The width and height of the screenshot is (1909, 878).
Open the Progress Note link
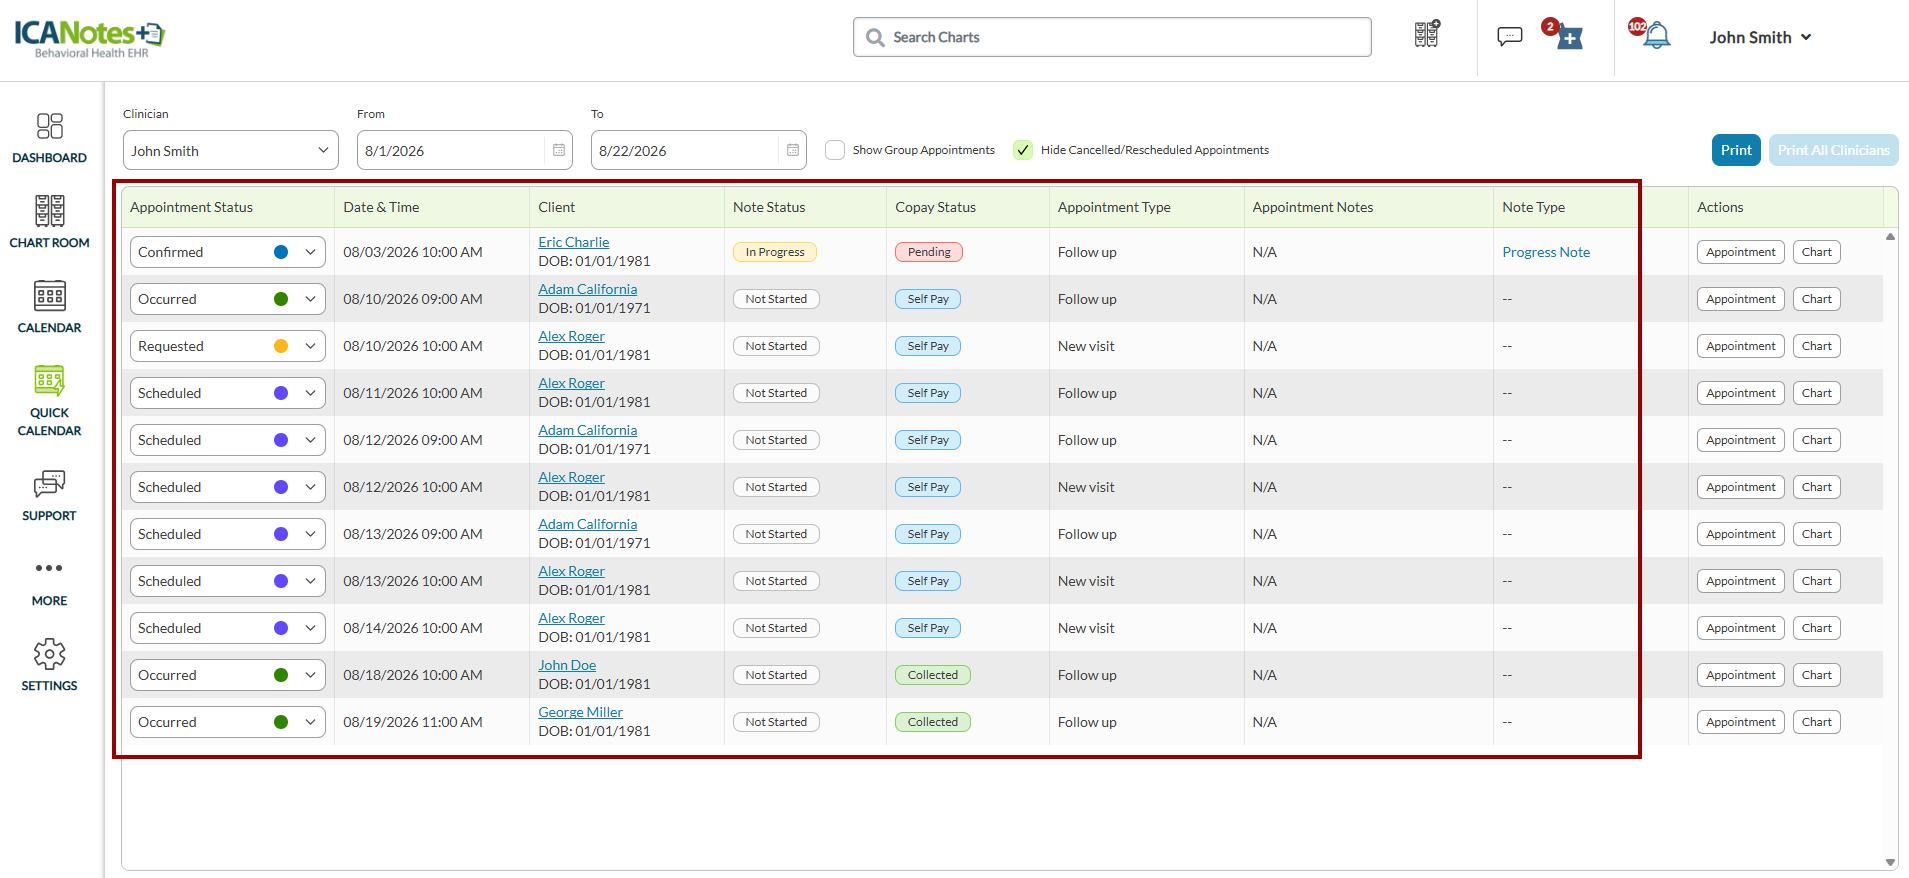(x=1546, y=252)
